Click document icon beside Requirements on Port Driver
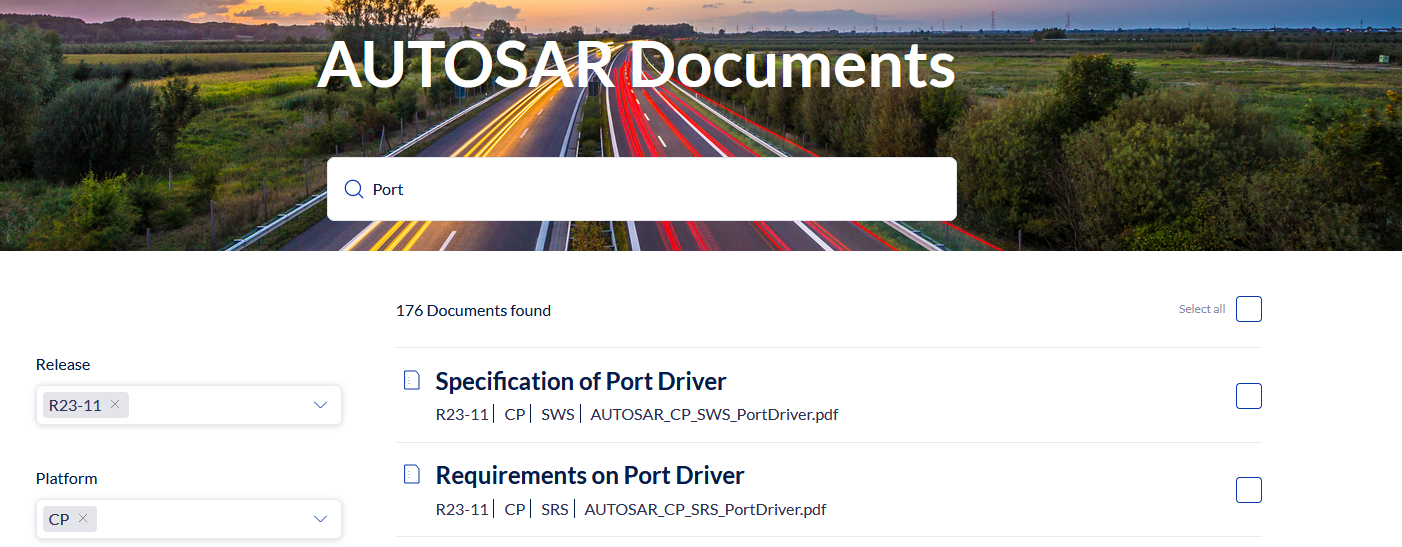Viewport: 1402px width, 547px height. [411, 474]
